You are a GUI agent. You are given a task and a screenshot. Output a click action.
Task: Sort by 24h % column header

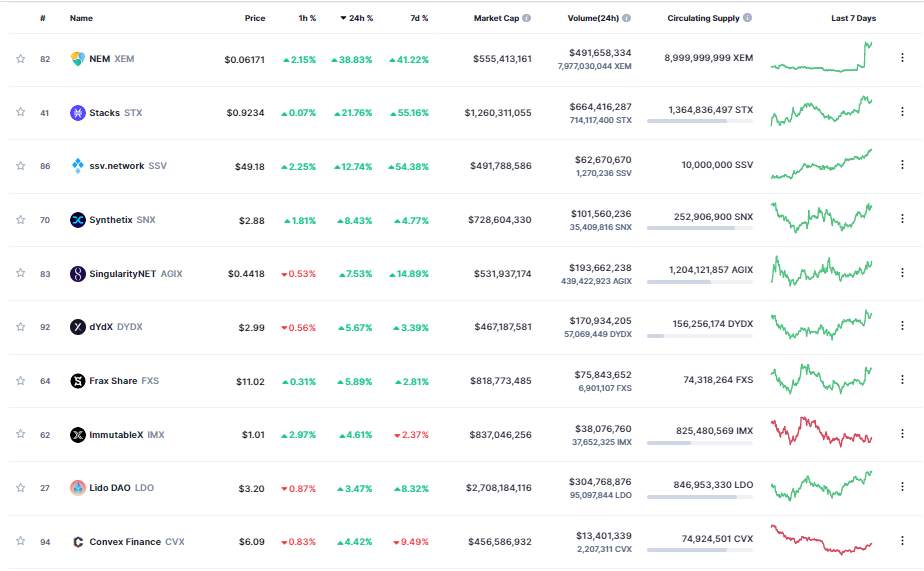click(x=357, y=18)
